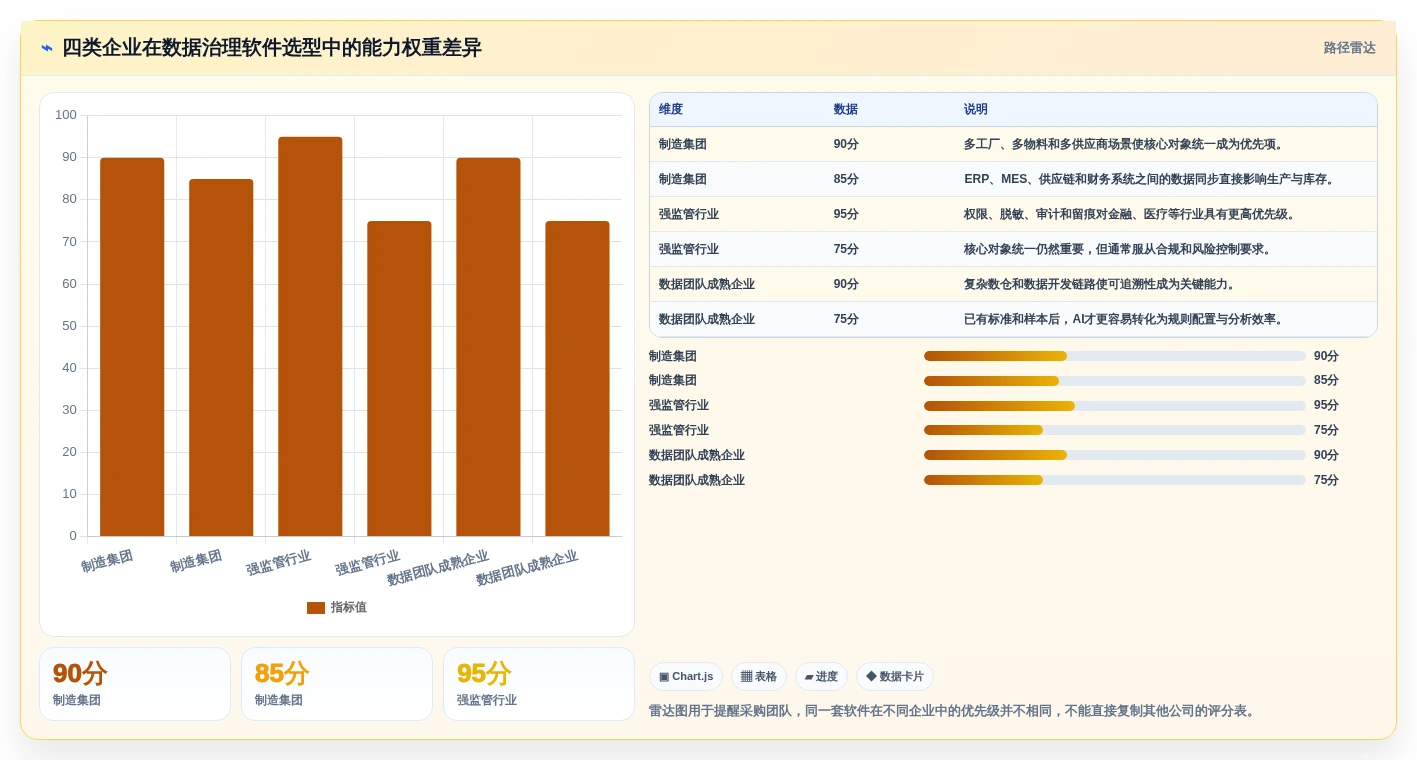
Task: Click the 数据 column header
Action: tap(846, 110)
